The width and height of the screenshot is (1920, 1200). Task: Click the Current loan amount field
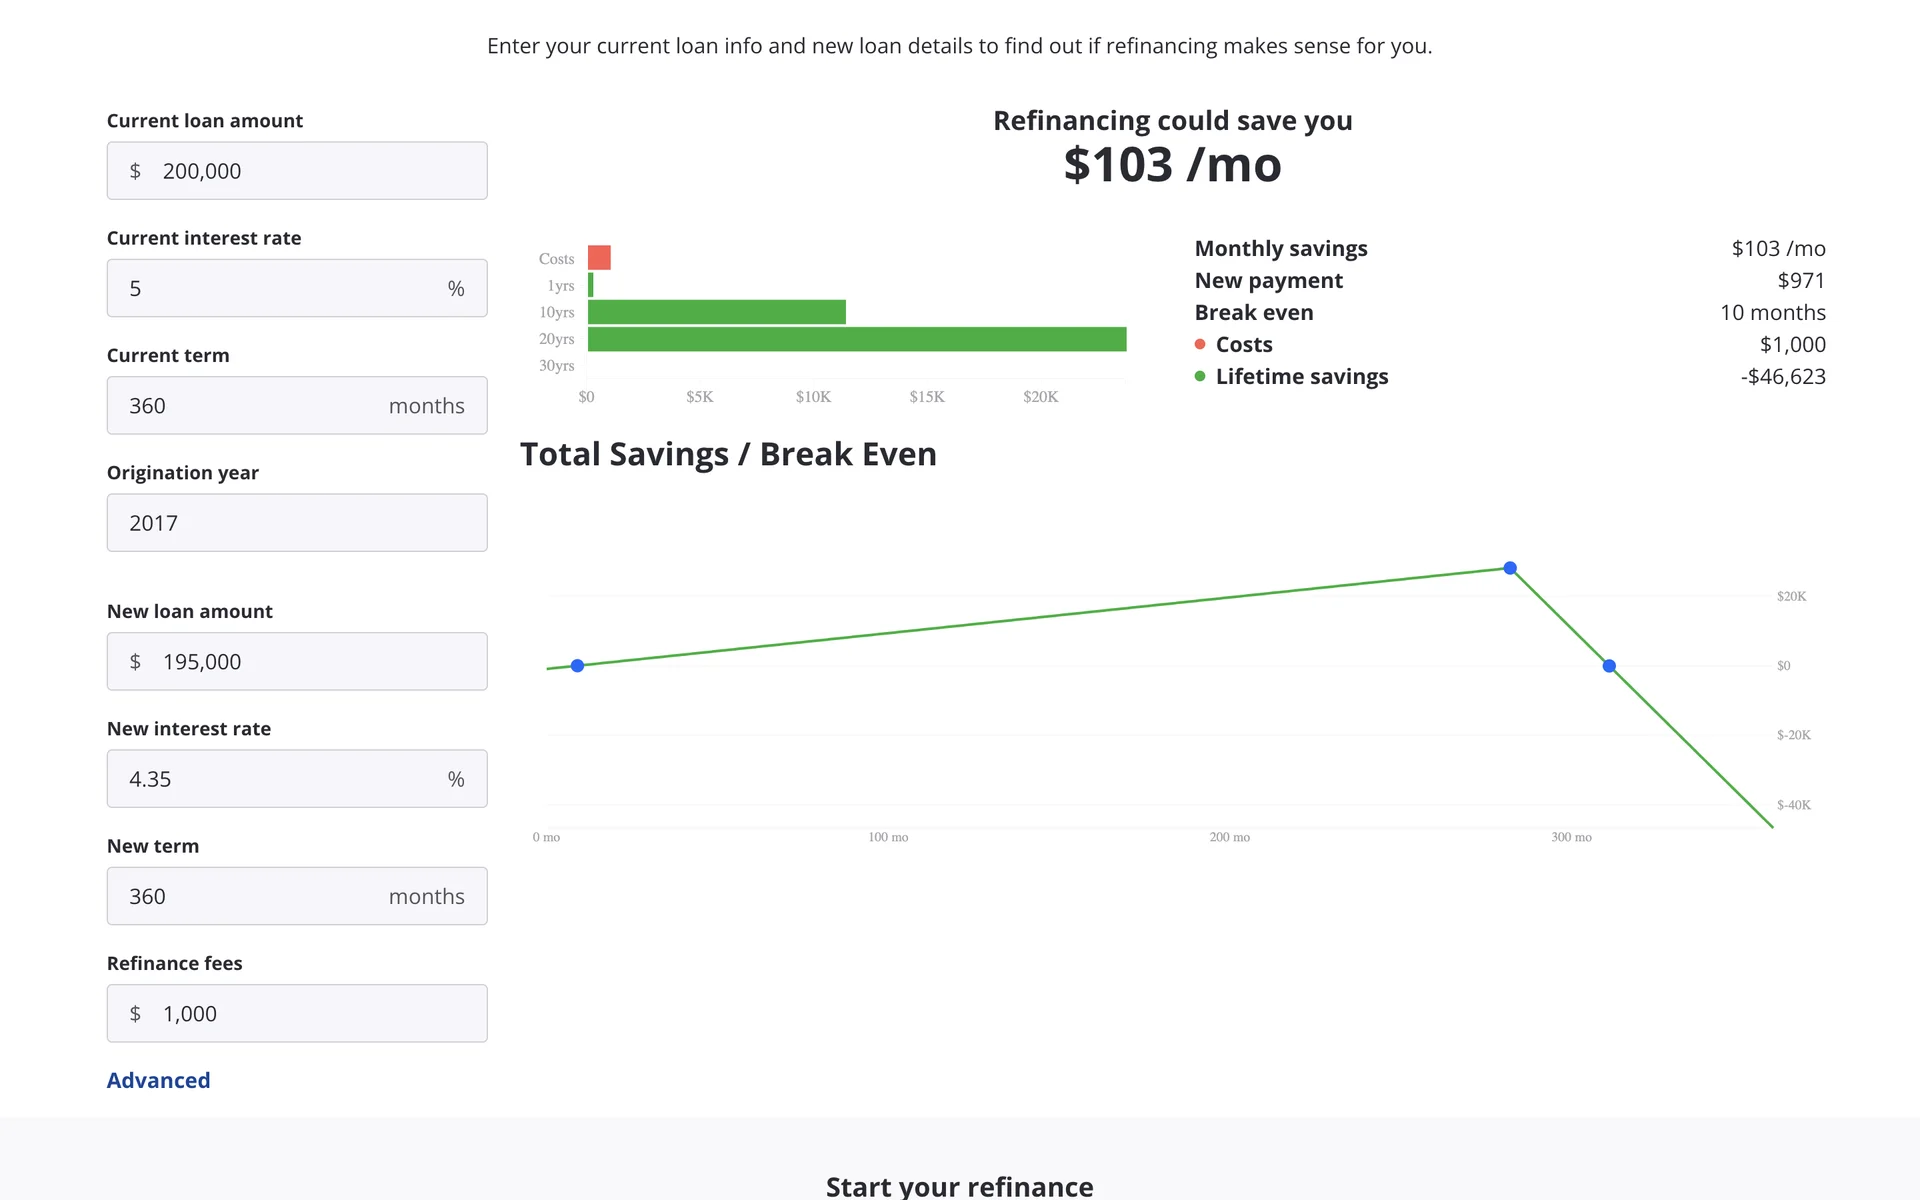tap(297, 171)
